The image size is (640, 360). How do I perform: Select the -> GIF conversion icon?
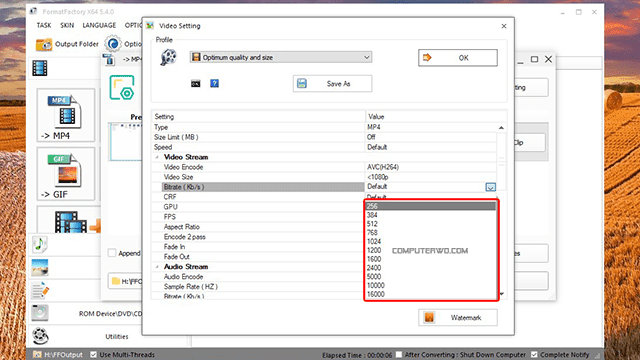point(66,174)
